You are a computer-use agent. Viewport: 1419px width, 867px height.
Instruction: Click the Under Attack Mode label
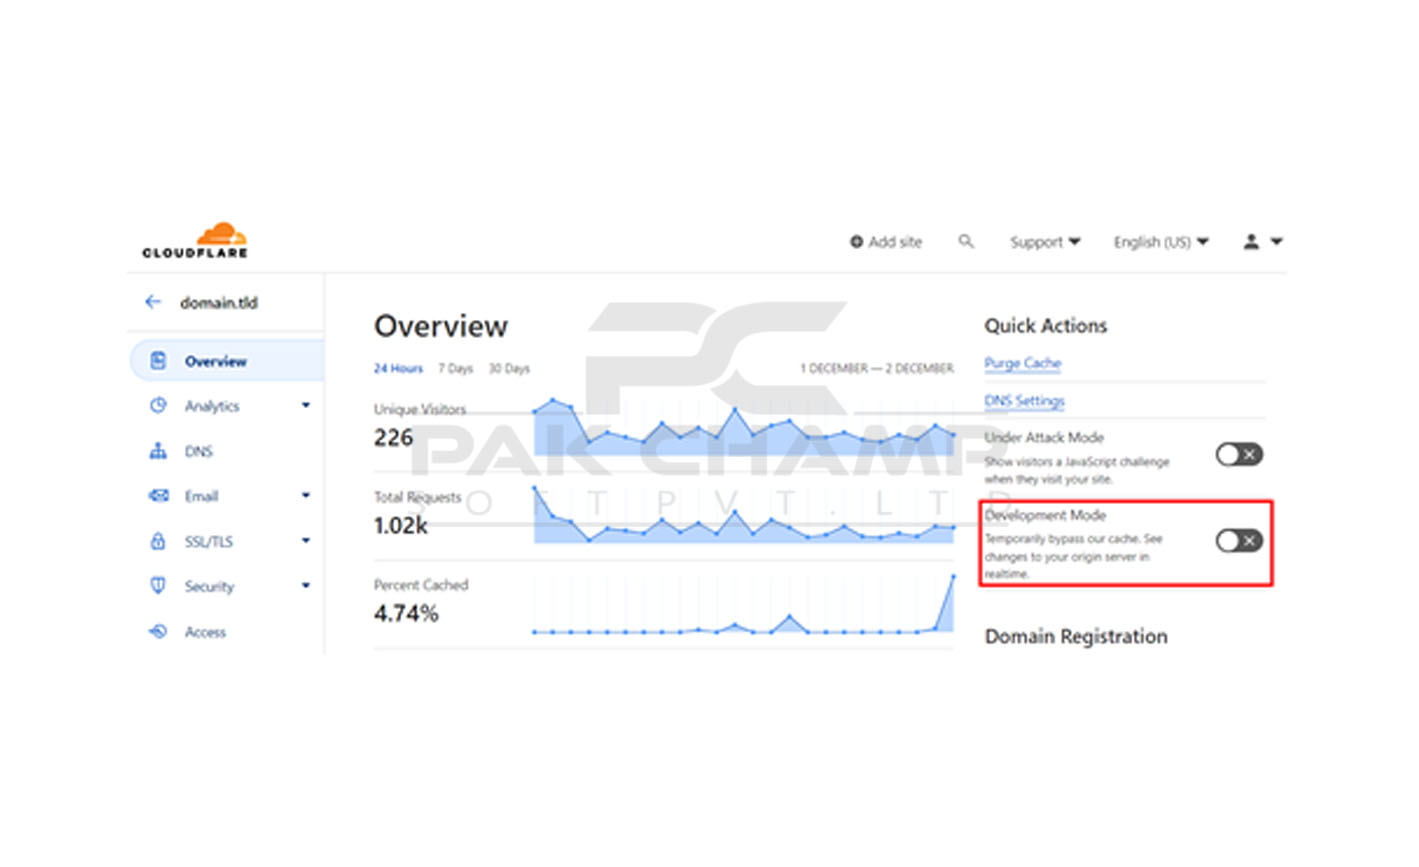tap(1044, 437)
